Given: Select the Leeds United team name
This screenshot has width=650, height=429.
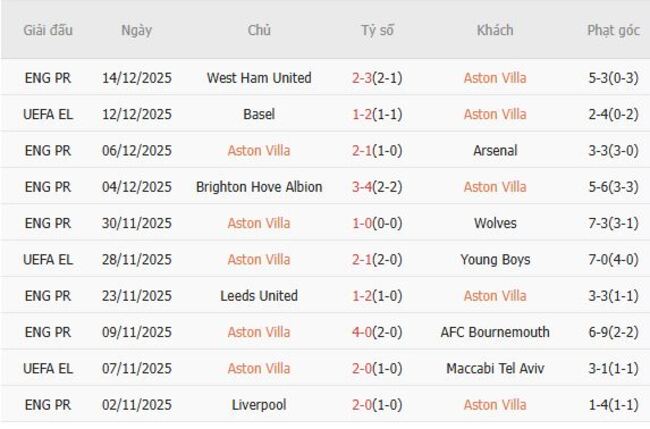Looking at the screenshot, I should click(x=259, y=296).
